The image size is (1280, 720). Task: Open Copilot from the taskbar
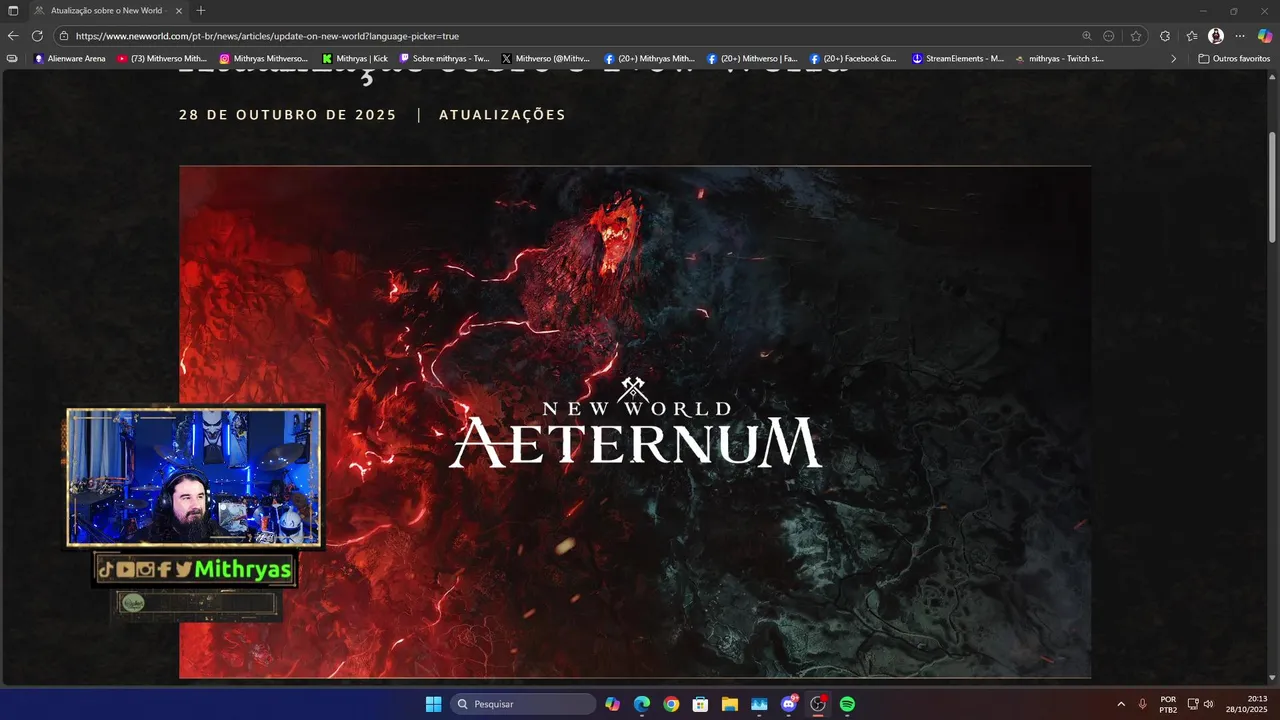click(612, 704)
